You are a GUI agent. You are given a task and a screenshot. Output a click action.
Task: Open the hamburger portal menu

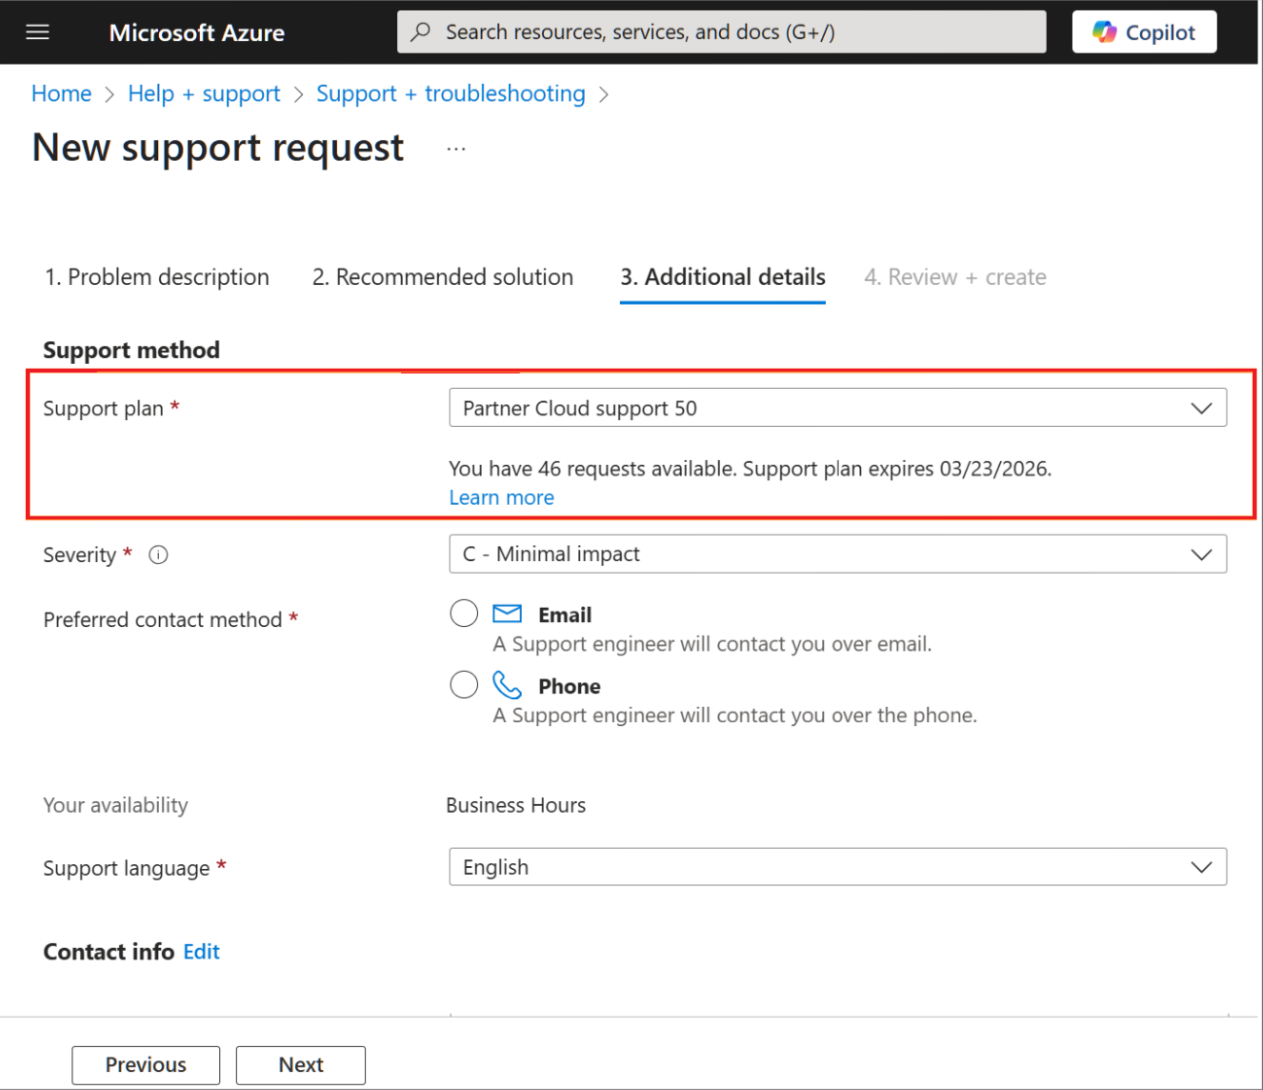37,32
